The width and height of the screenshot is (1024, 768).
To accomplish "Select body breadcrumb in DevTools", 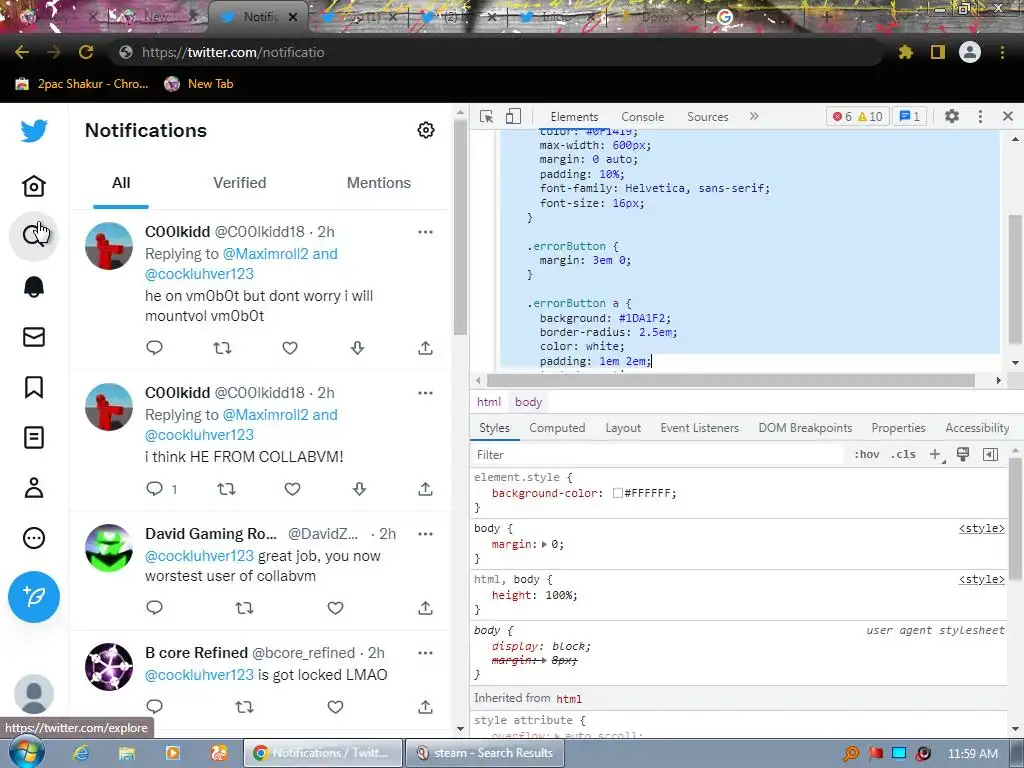I will 528,402.
